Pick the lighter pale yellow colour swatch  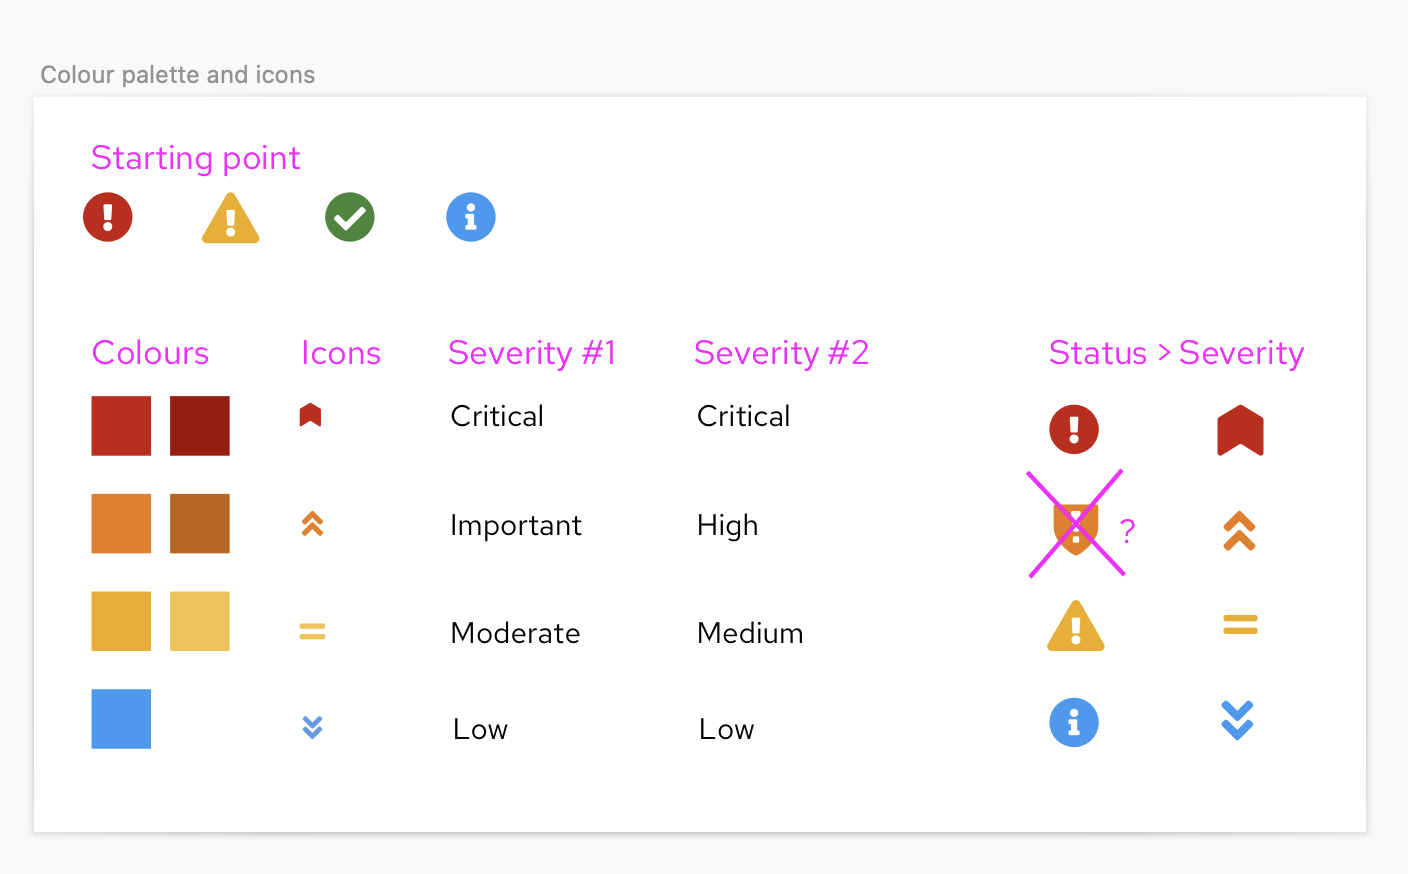tap(200, 621)
